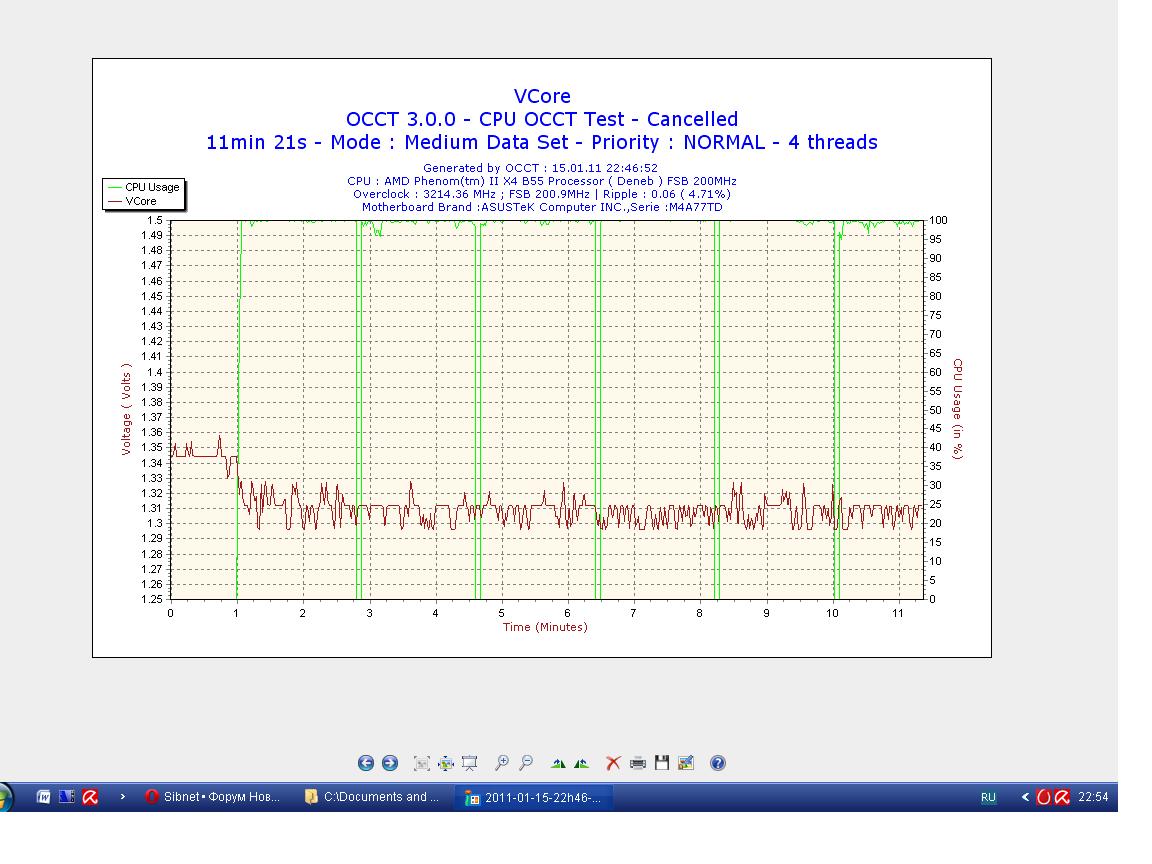The height and width of the screenshot is (864, 1152).
Task: Open Avira from the quick launch bar
Action: coord(90,797)
